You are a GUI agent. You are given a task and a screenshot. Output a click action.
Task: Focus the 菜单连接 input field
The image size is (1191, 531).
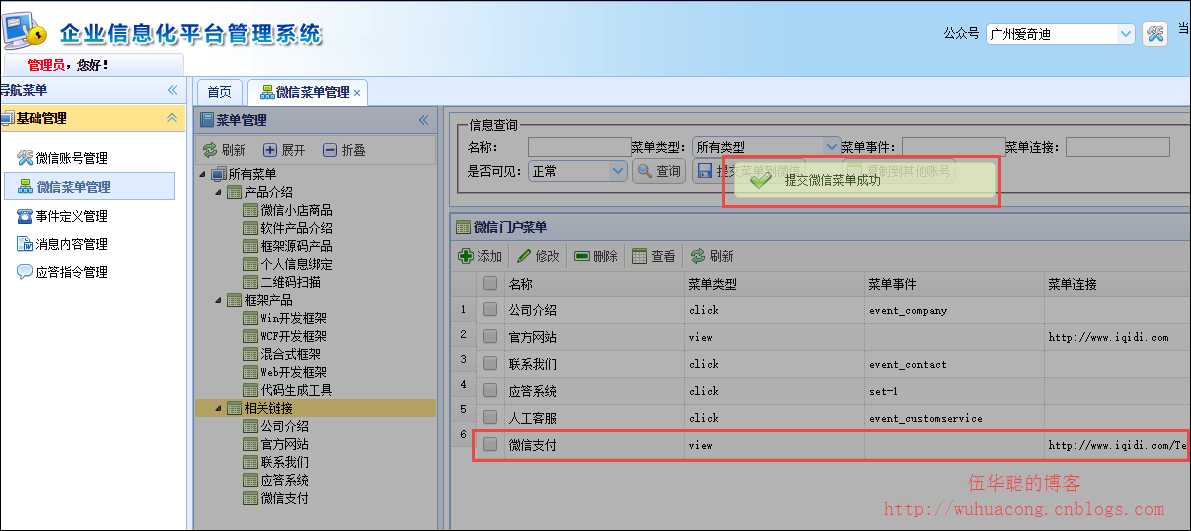tap(1118, 147)
